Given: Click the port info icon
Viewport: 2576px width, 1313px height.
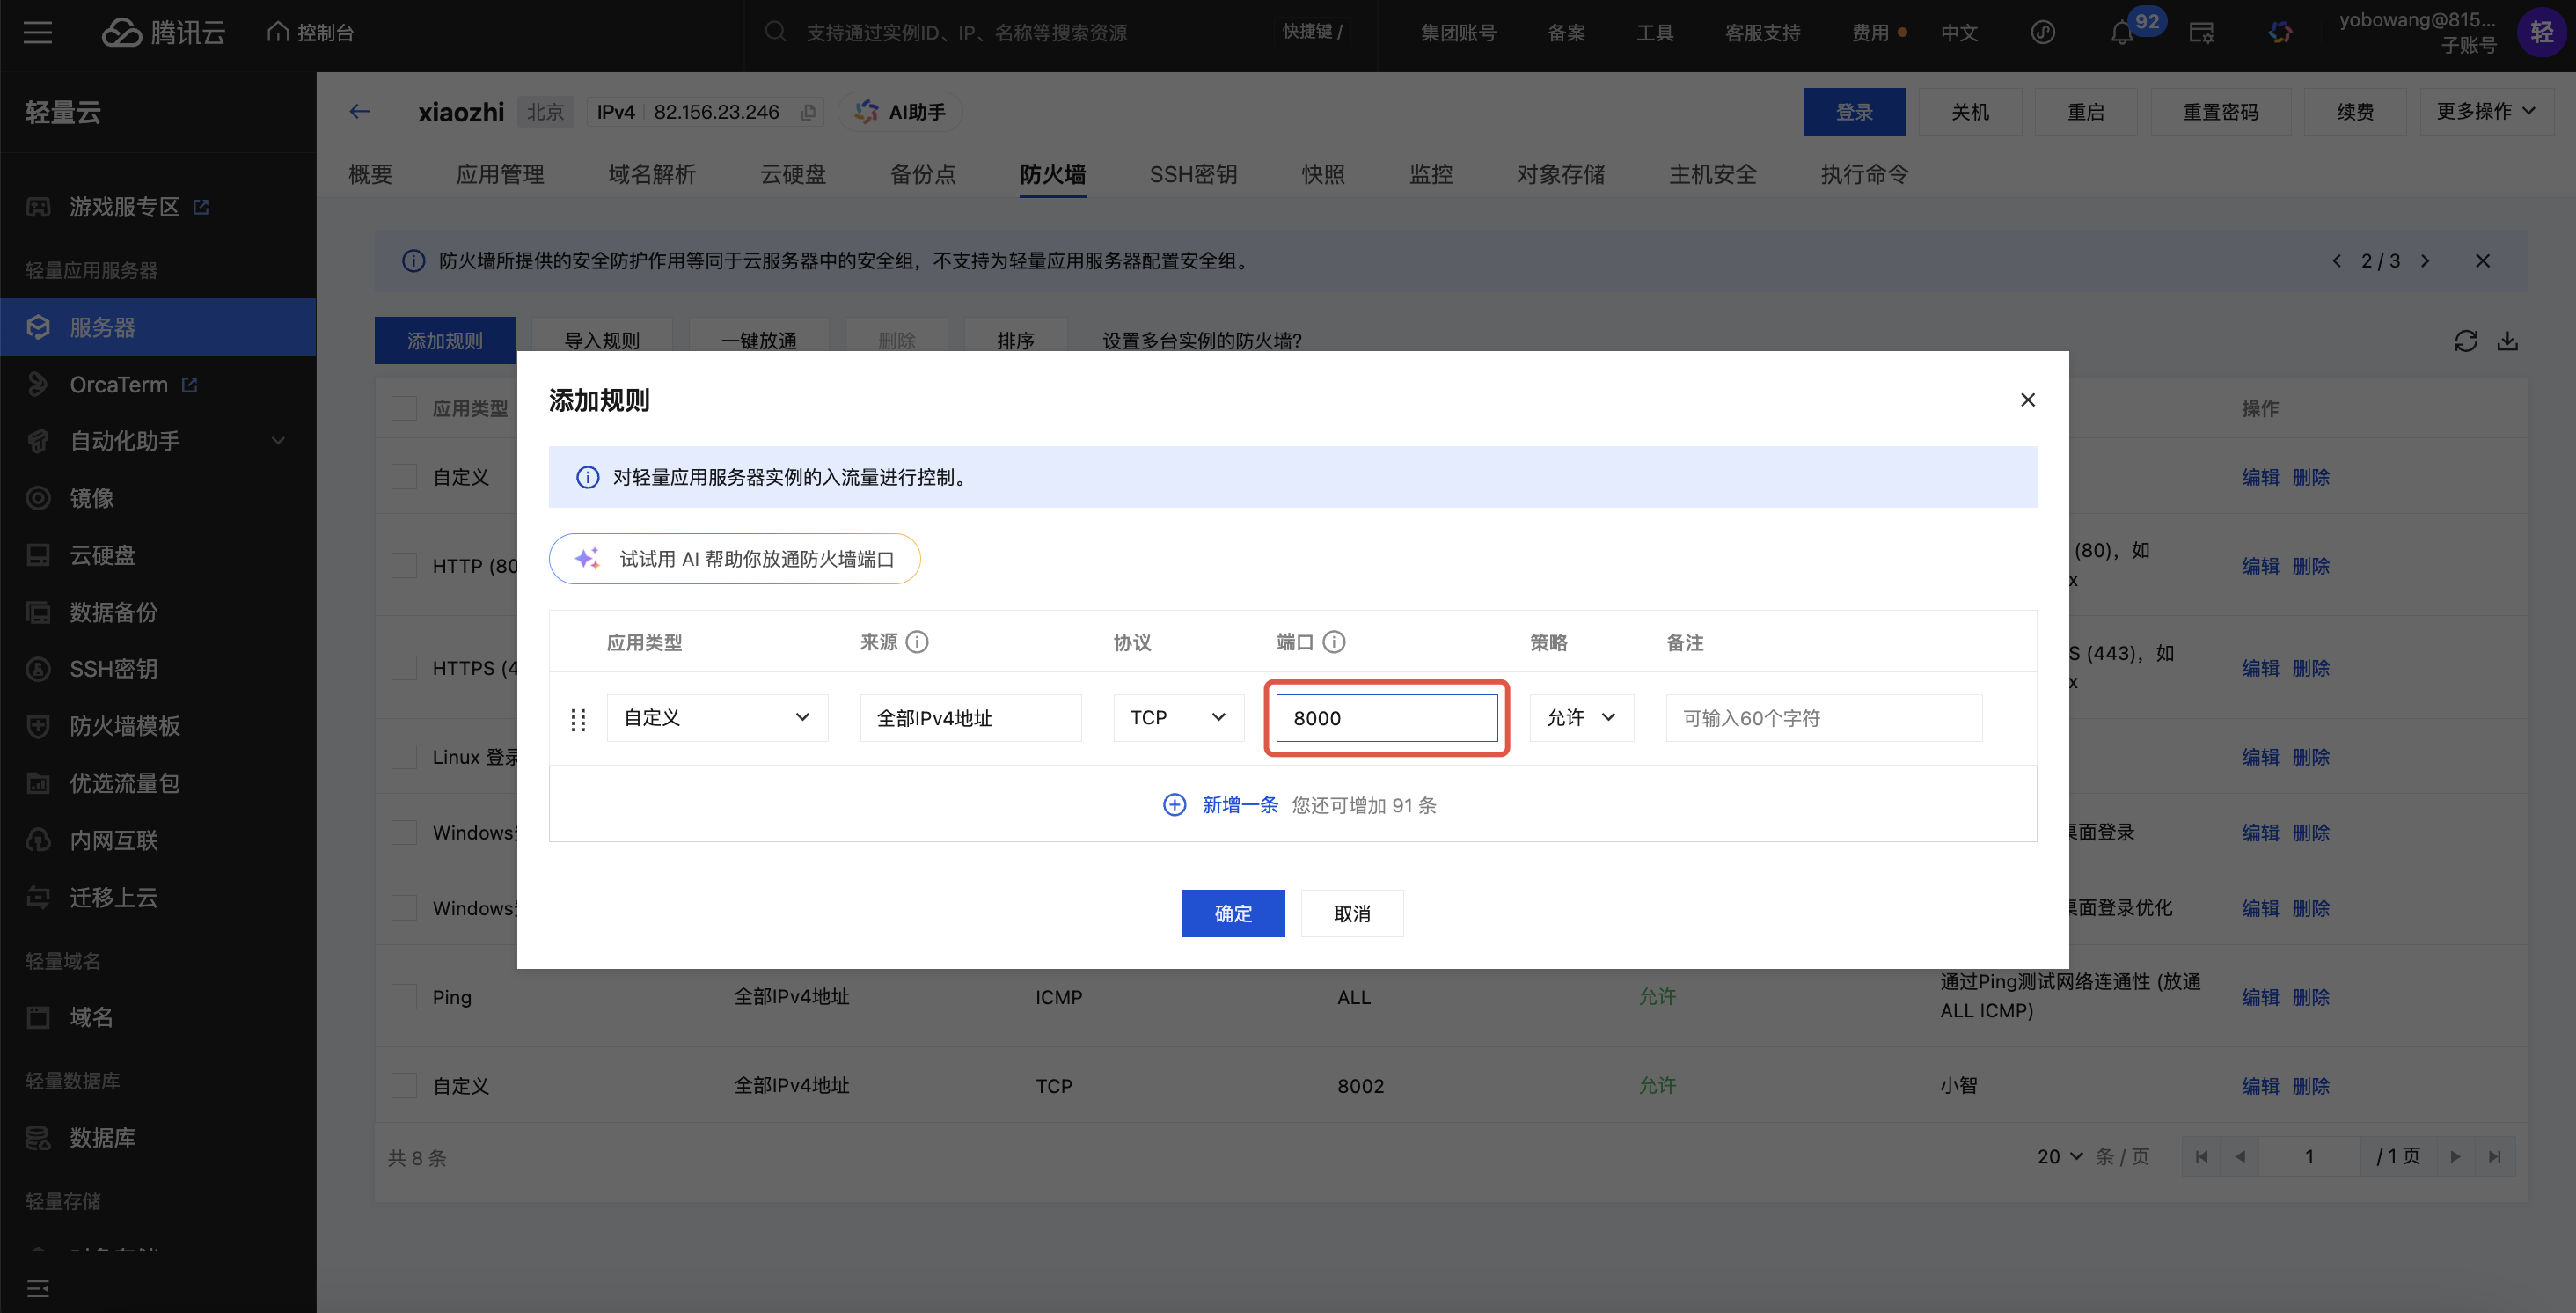Looking at the screenshot, I should [1333, 642].
